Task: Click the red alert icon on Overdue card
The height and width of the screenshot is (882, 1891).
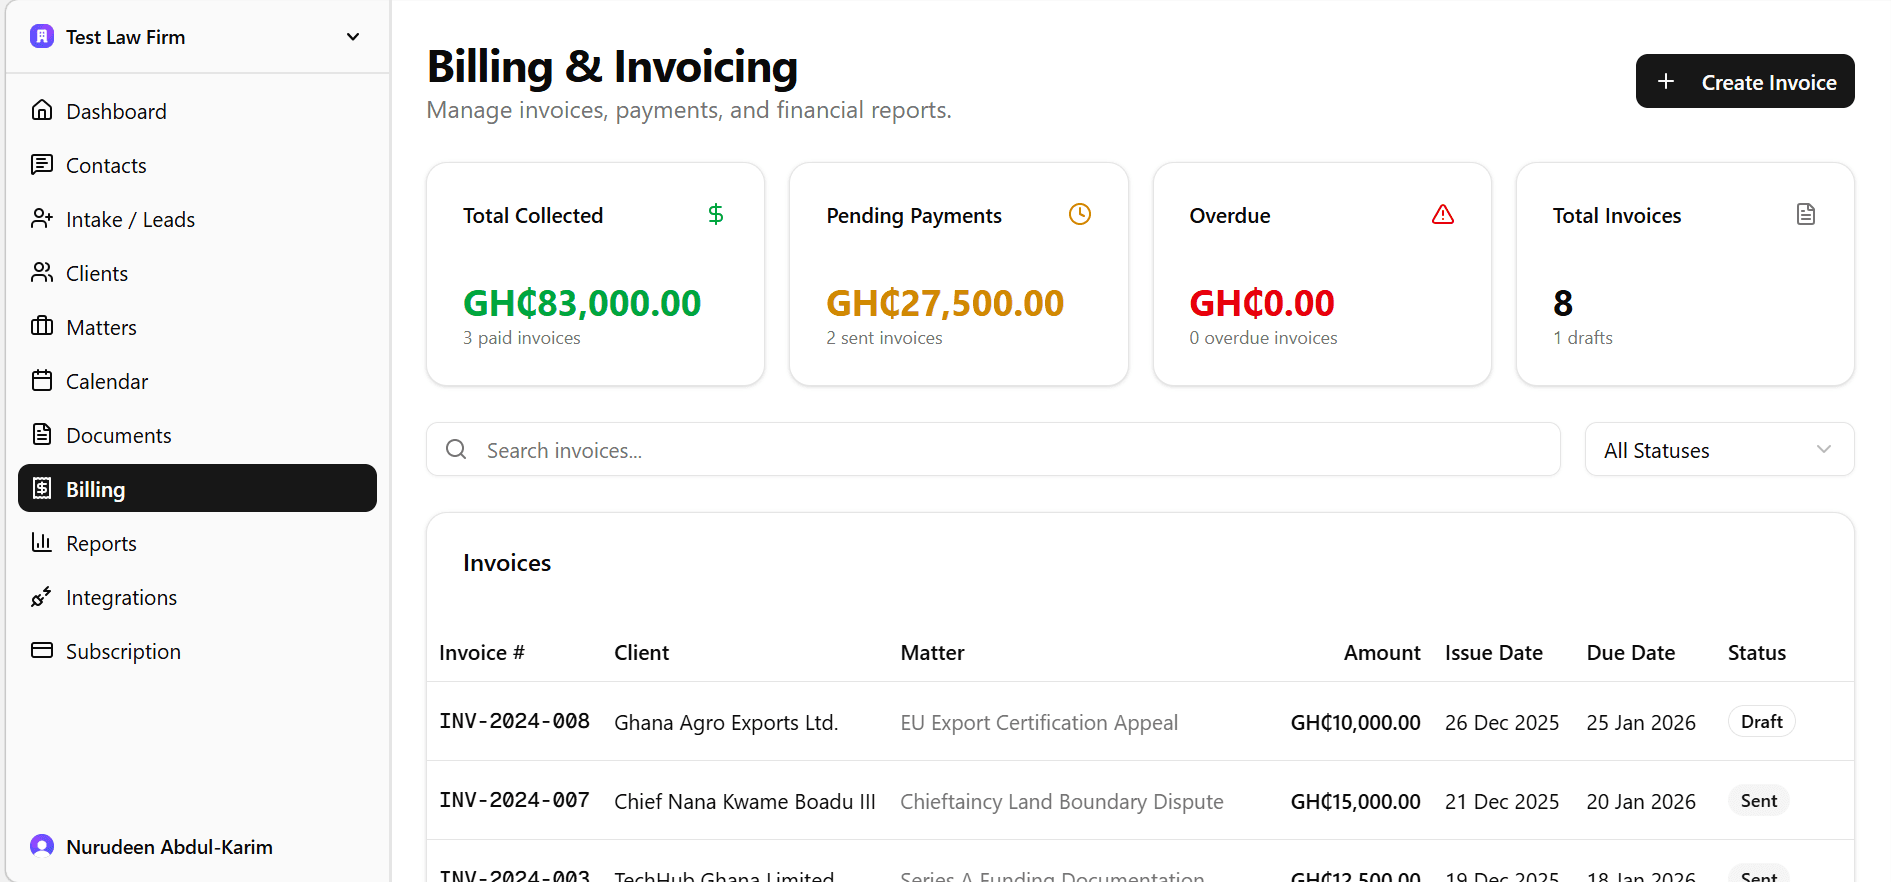Action: (x=1443, y=213)
